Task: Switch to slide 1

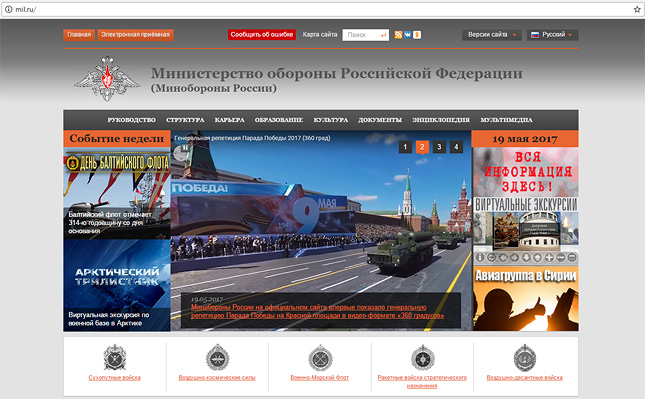Action: pyautogui.click(x=405, y=147)
